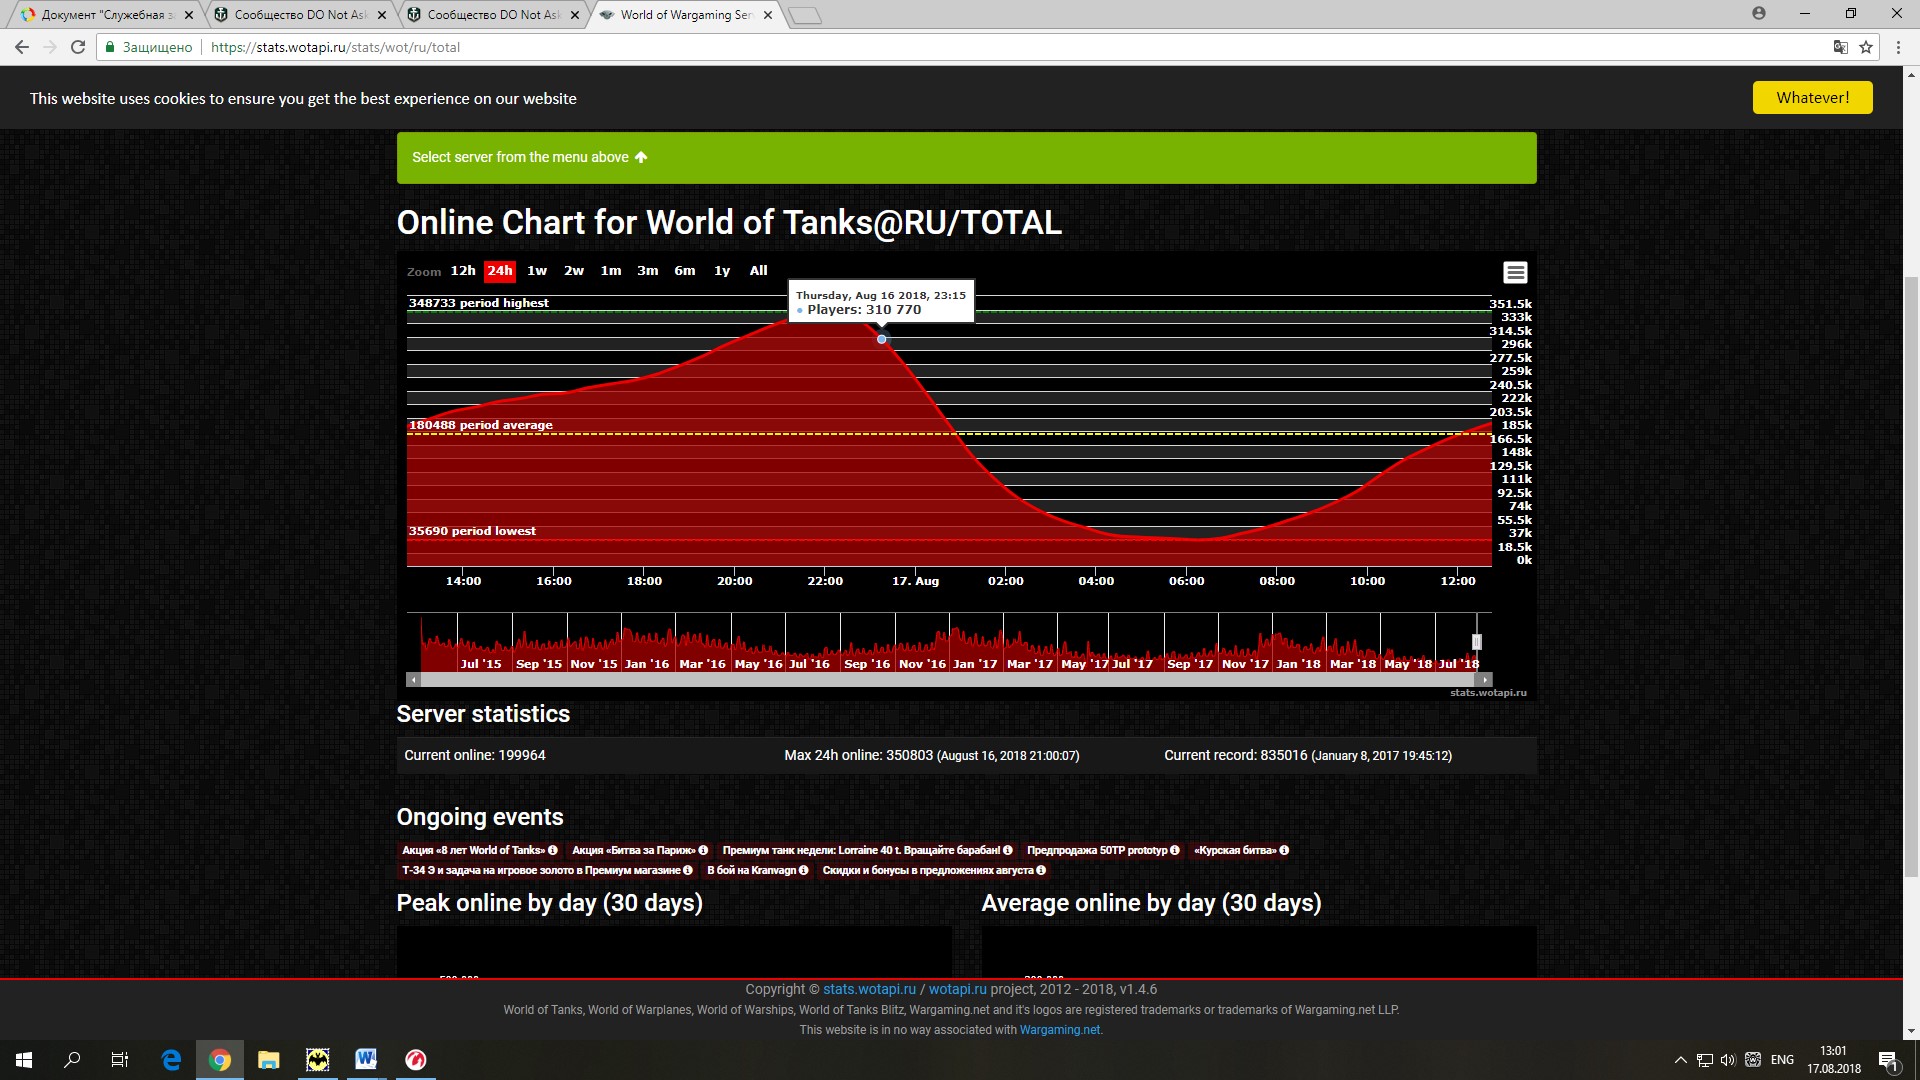Open stats.wotapi.ru footer link
This screenshot has width=1920, height=1080.
tap(869, 989)
